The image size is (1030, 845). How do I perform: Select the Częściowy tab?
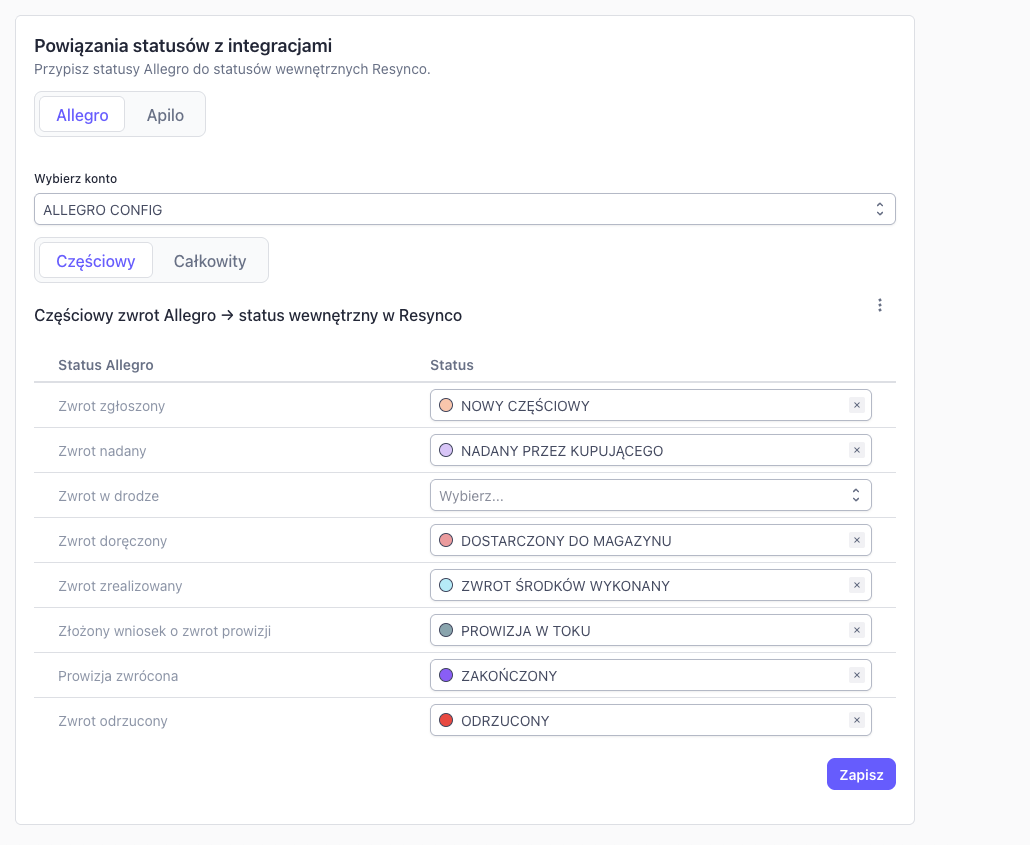click(x=96, y=260)
